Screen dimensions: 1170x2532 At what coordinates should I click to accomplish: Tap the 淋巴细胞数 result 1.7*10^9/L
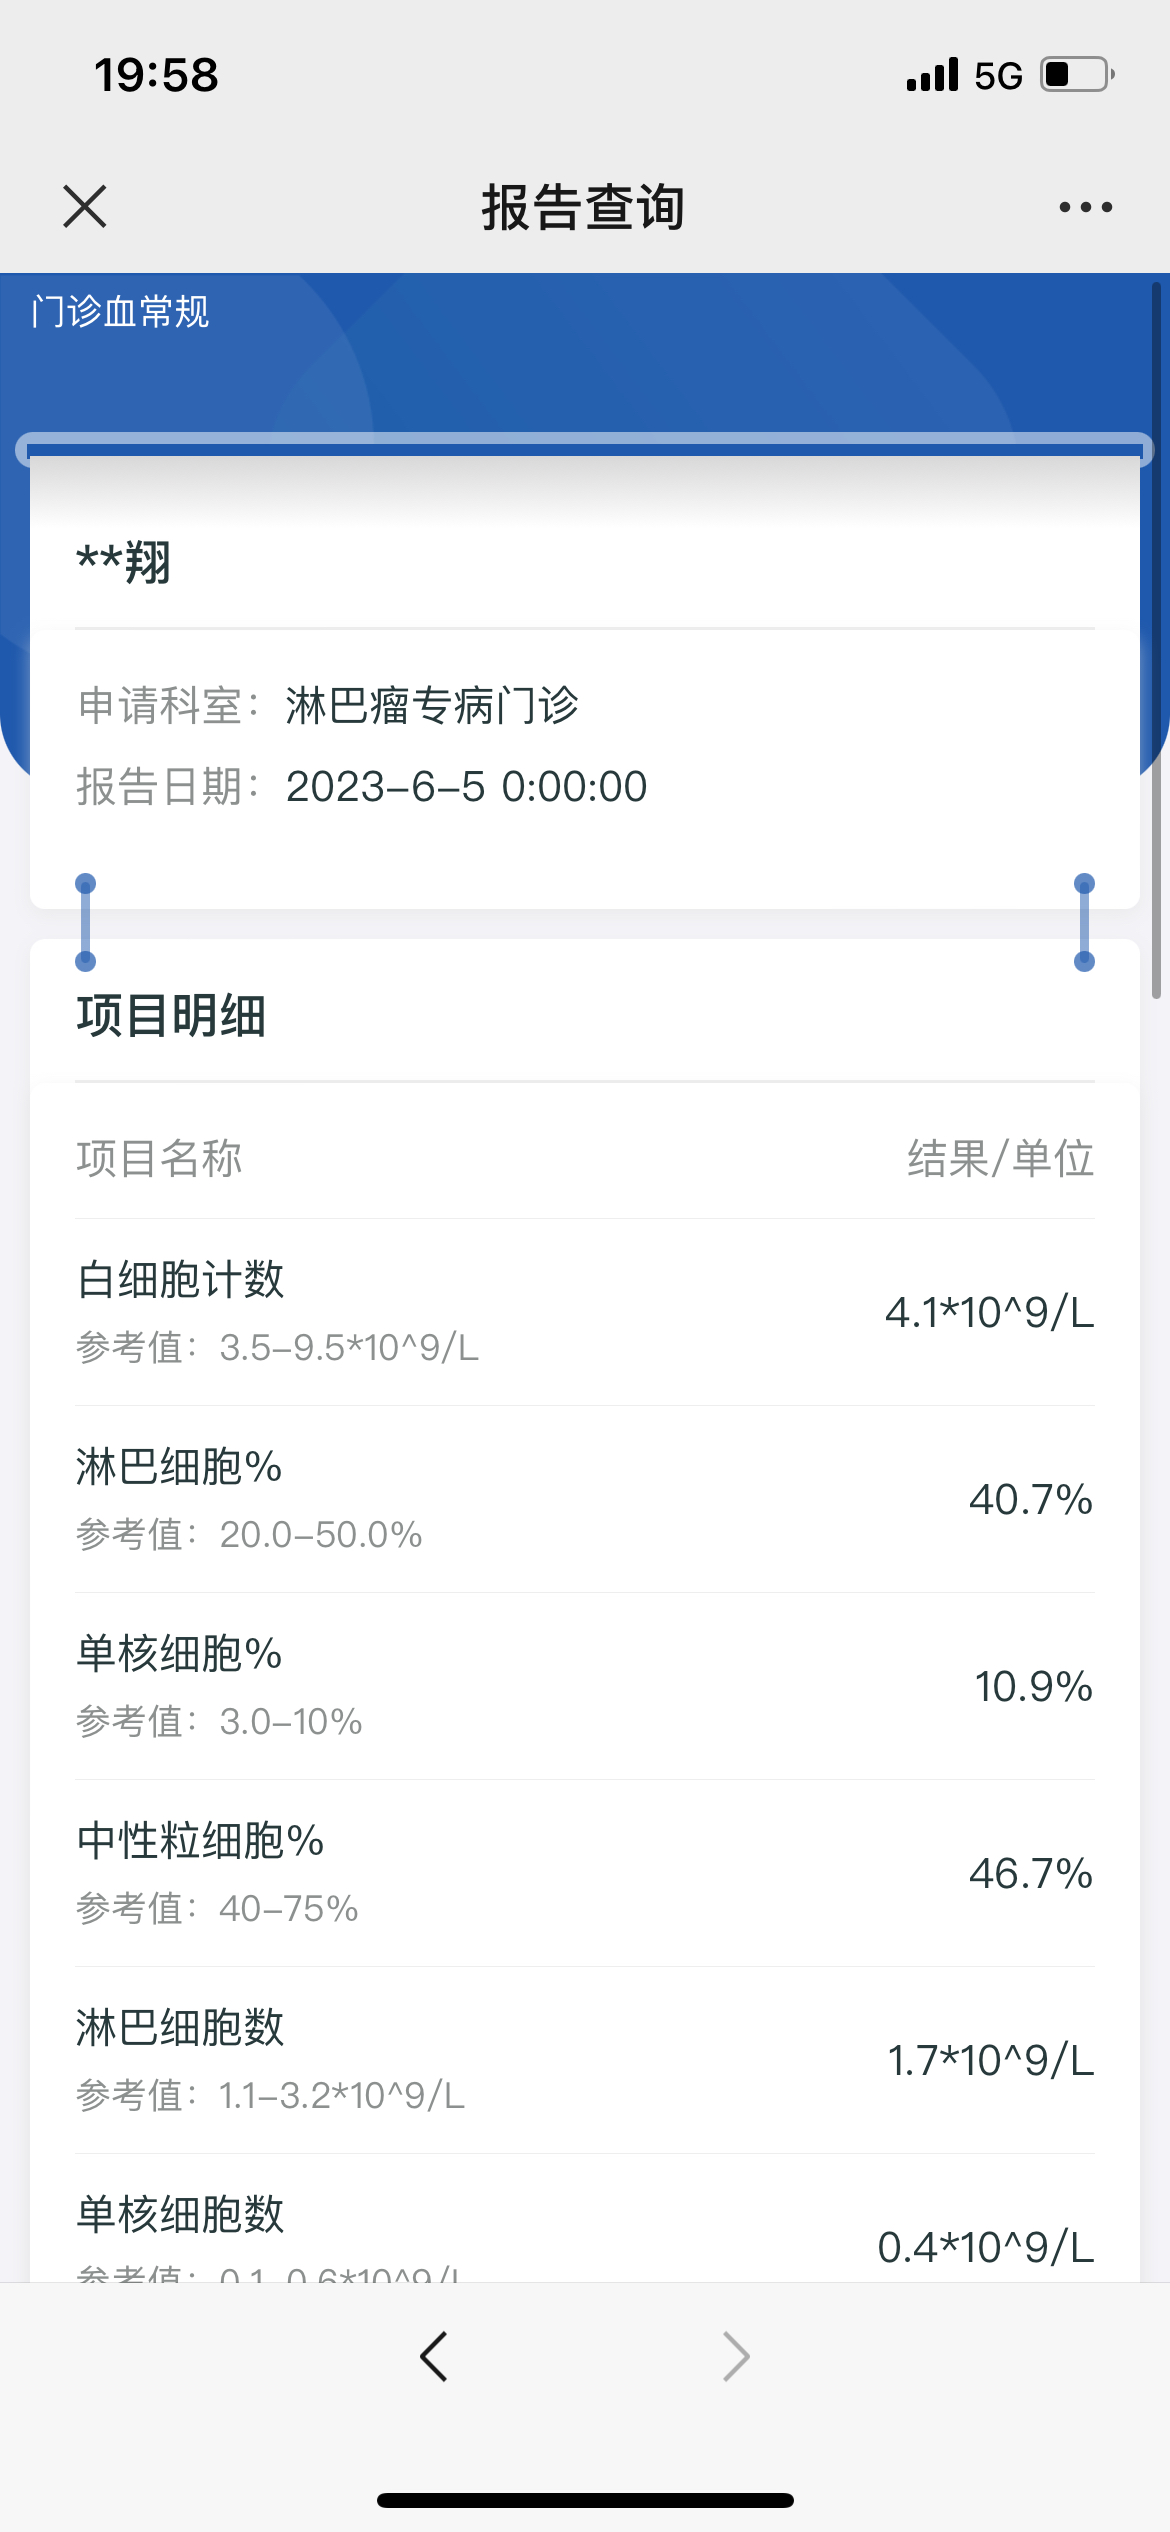click(991, 2061)
